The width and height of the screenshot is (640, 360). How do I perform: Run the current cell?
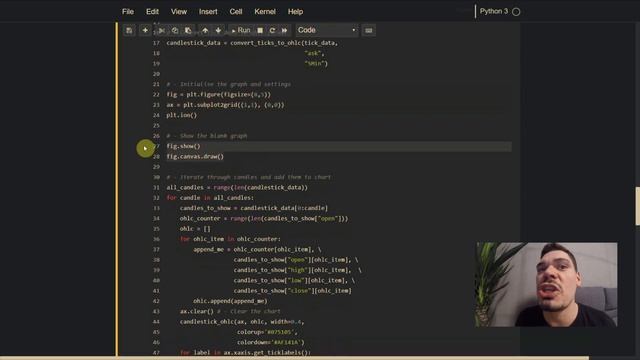(x=241, y=31)
